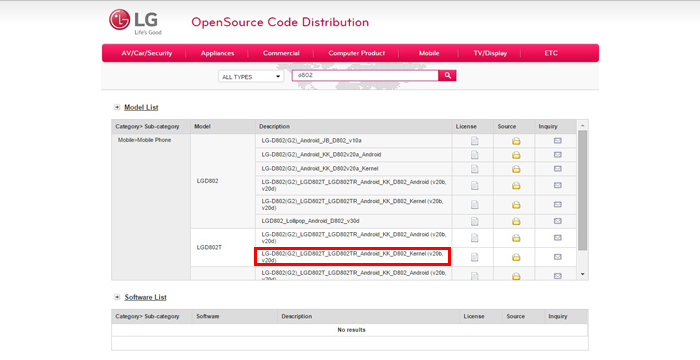Download source for KK_D802v20a_Android row

tap(516, 155)
